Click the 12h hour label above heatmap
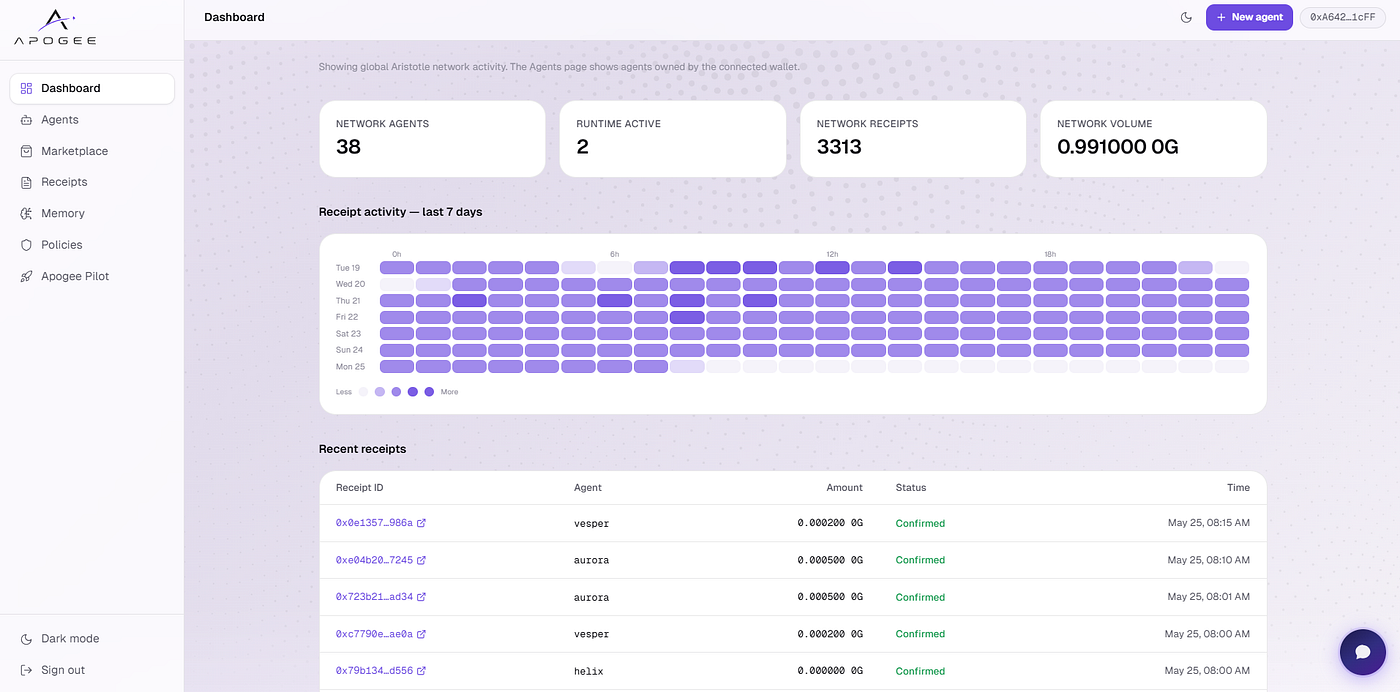Screen dimensions: 1400x692 tap(832, 254)
